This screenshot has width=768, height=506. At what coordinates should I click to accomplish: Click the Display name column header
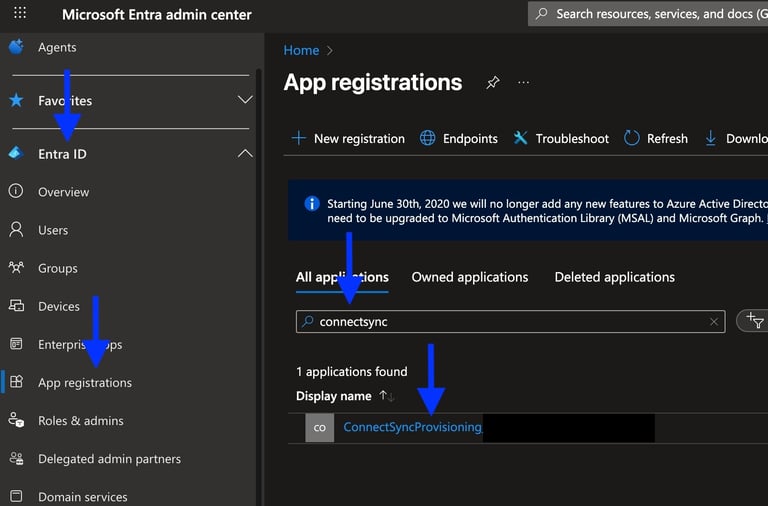click(x=334, y=396)
